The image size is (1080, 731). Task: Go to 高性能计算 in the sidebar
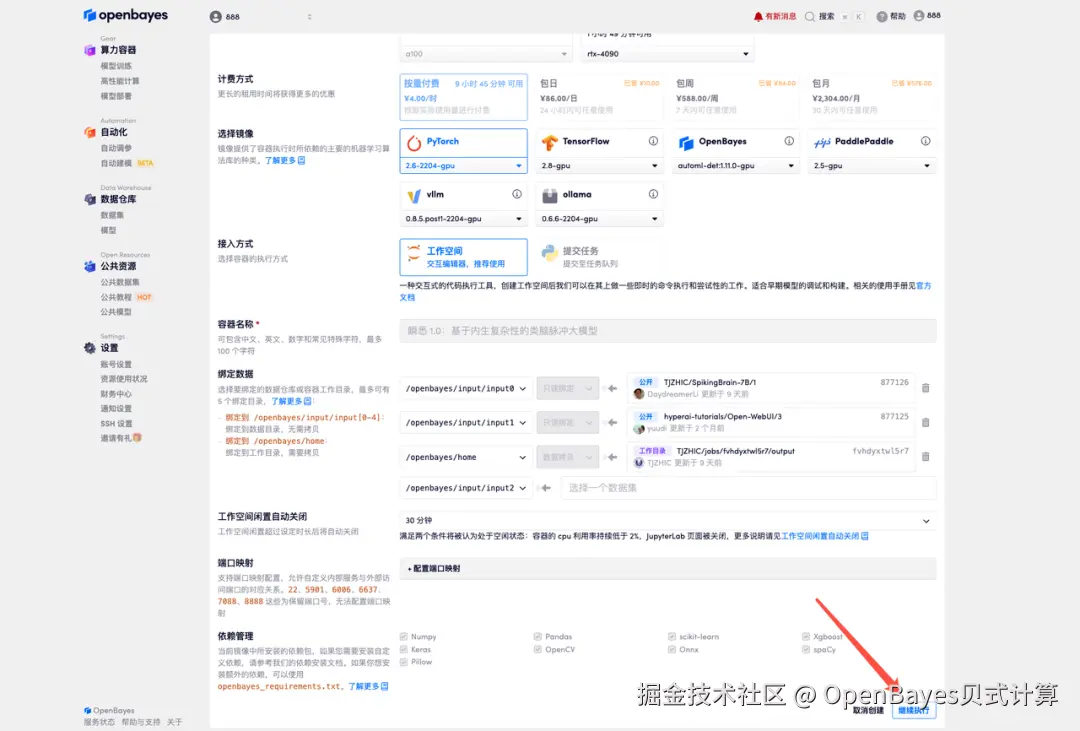(120, 81)
